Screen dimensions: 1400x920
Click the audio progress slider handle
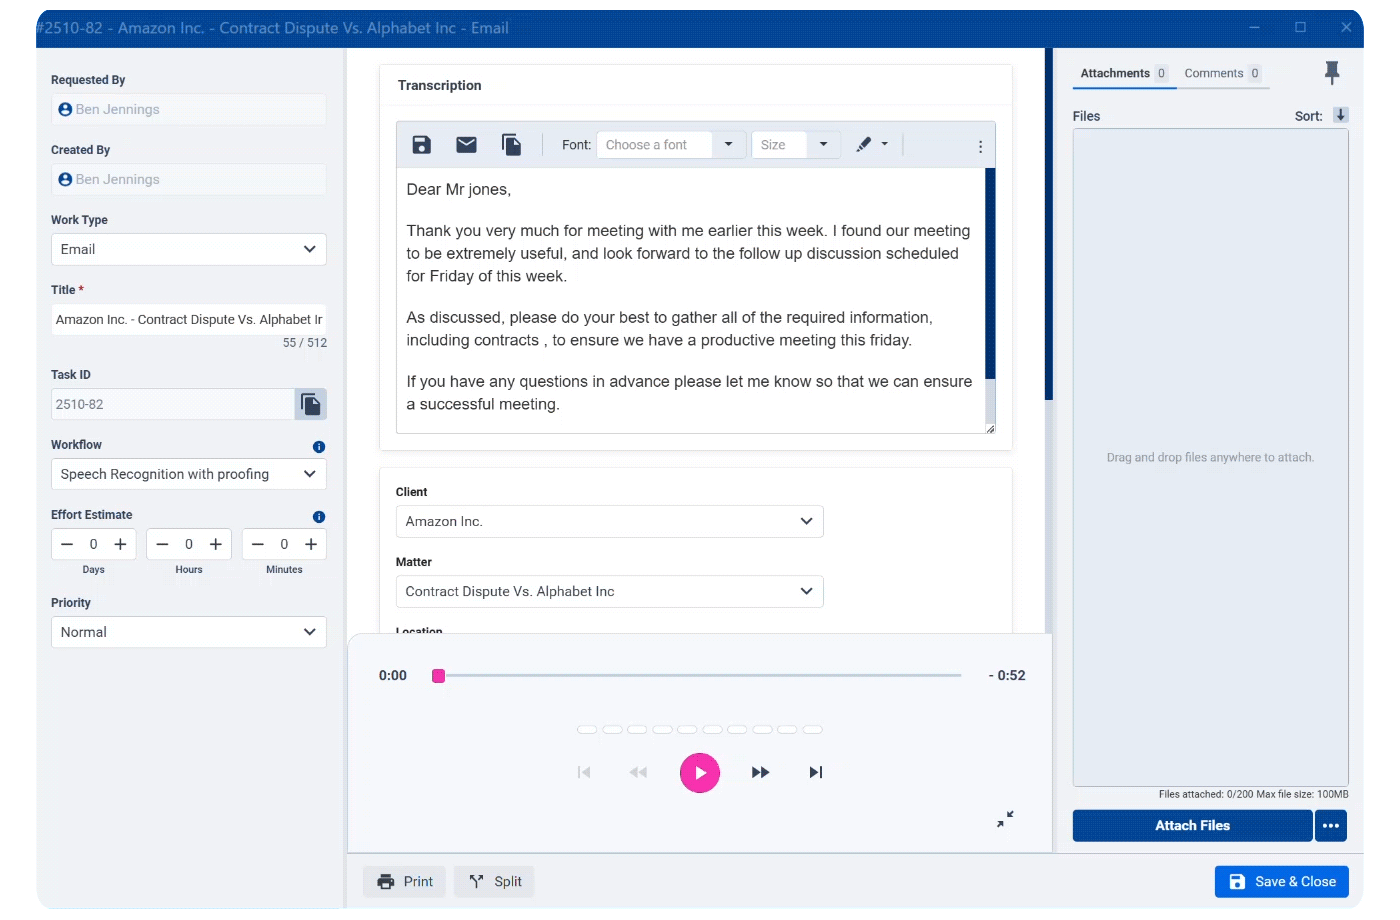coord(438,676)
